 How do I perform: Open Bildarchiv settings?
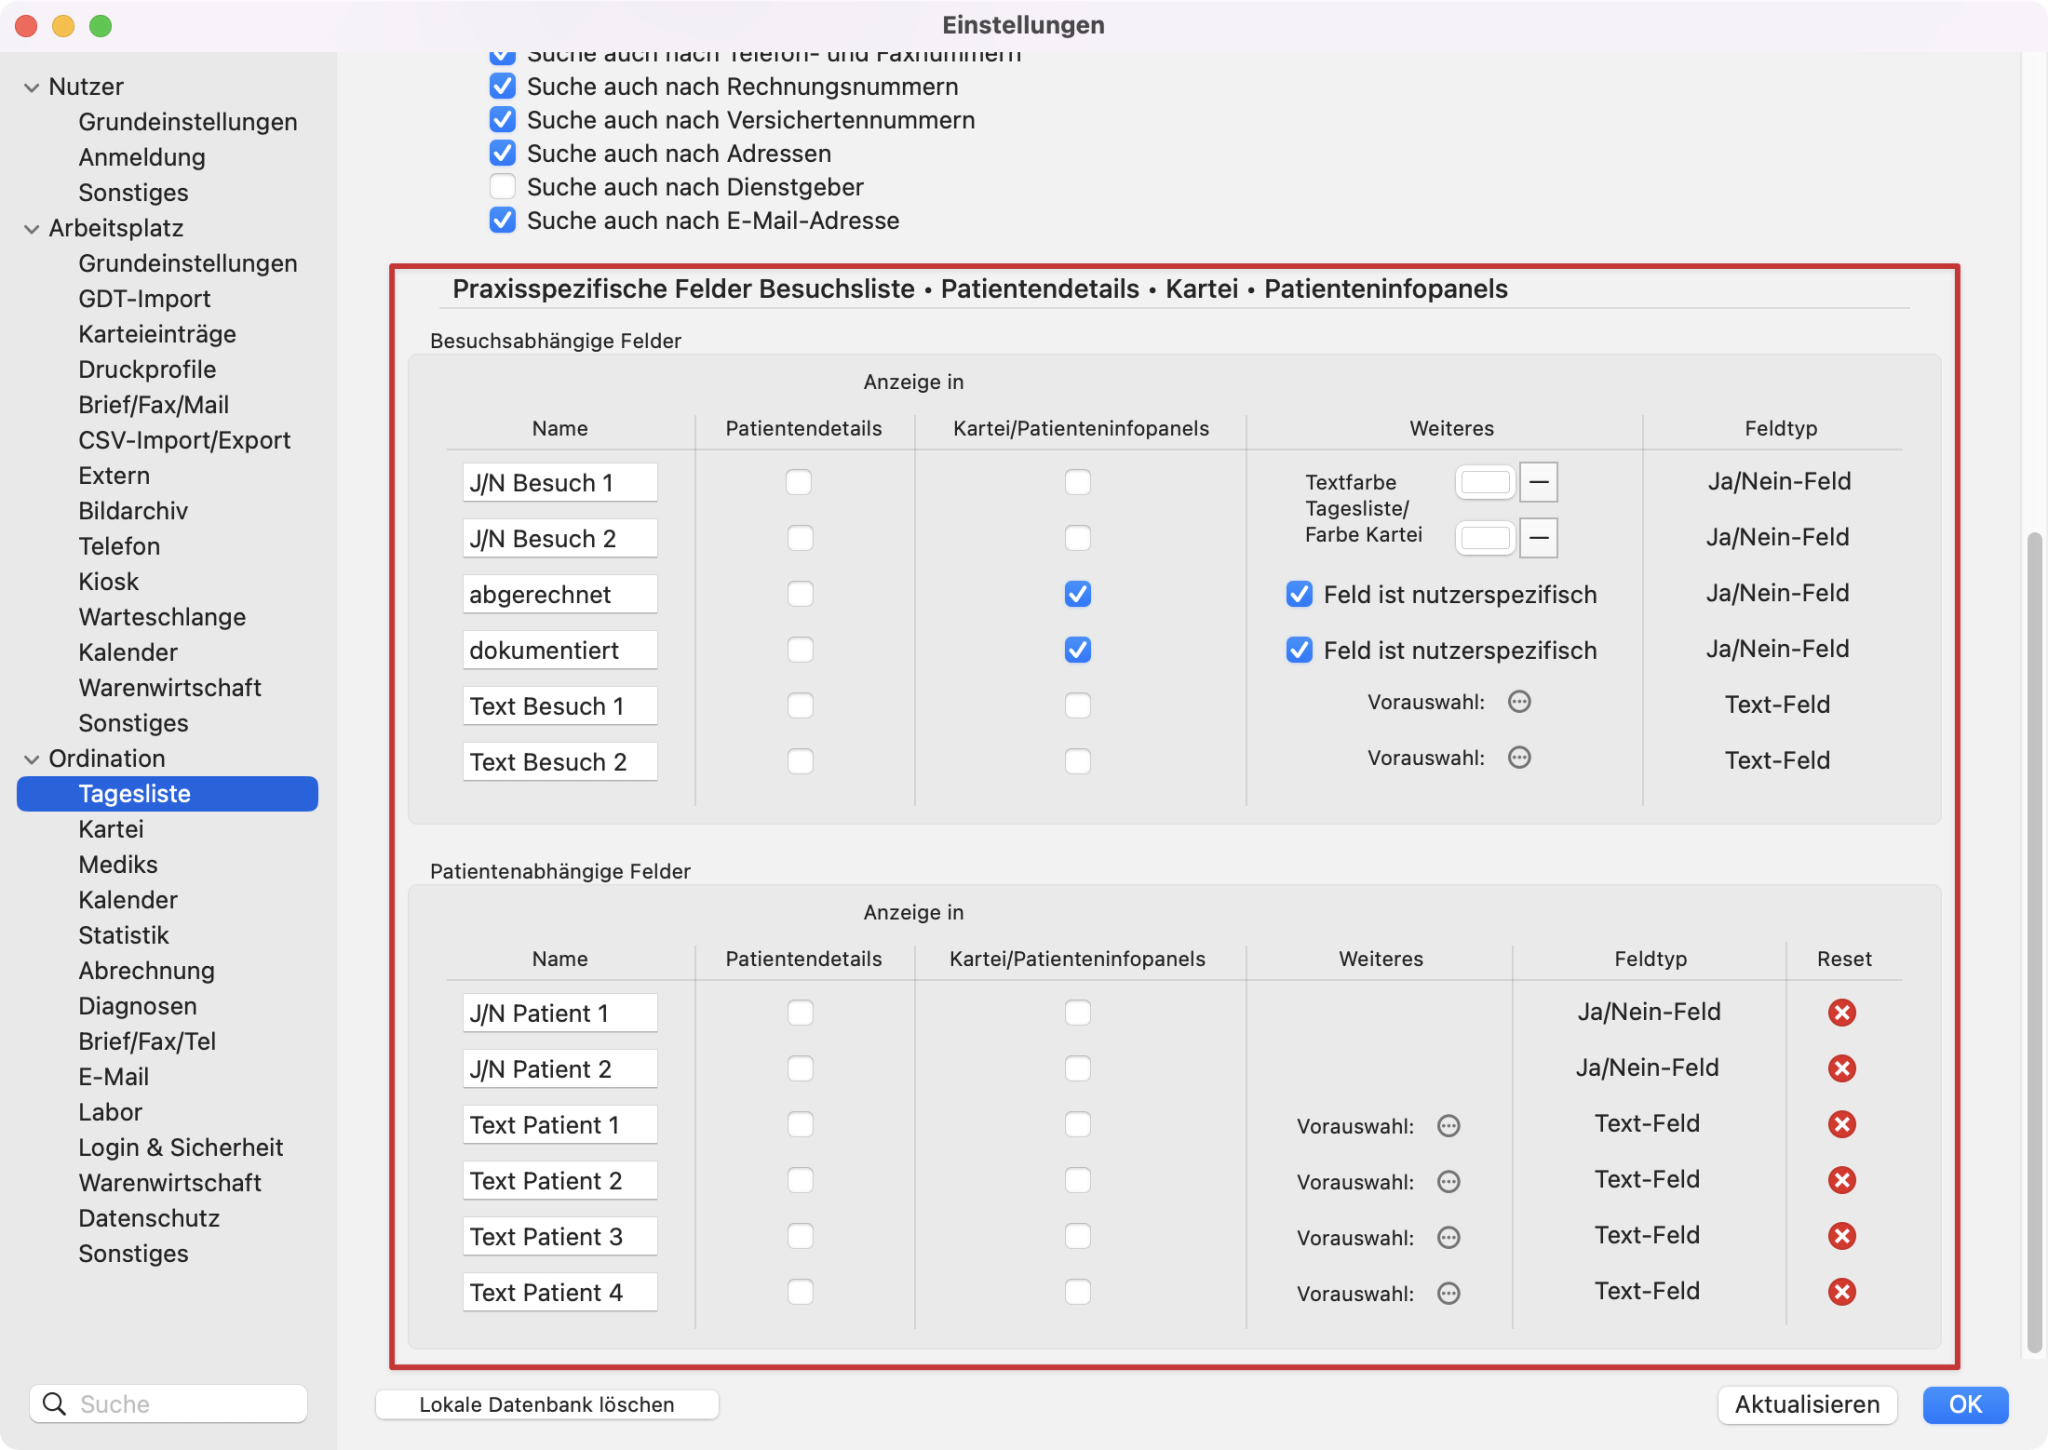tap(133, 511)
